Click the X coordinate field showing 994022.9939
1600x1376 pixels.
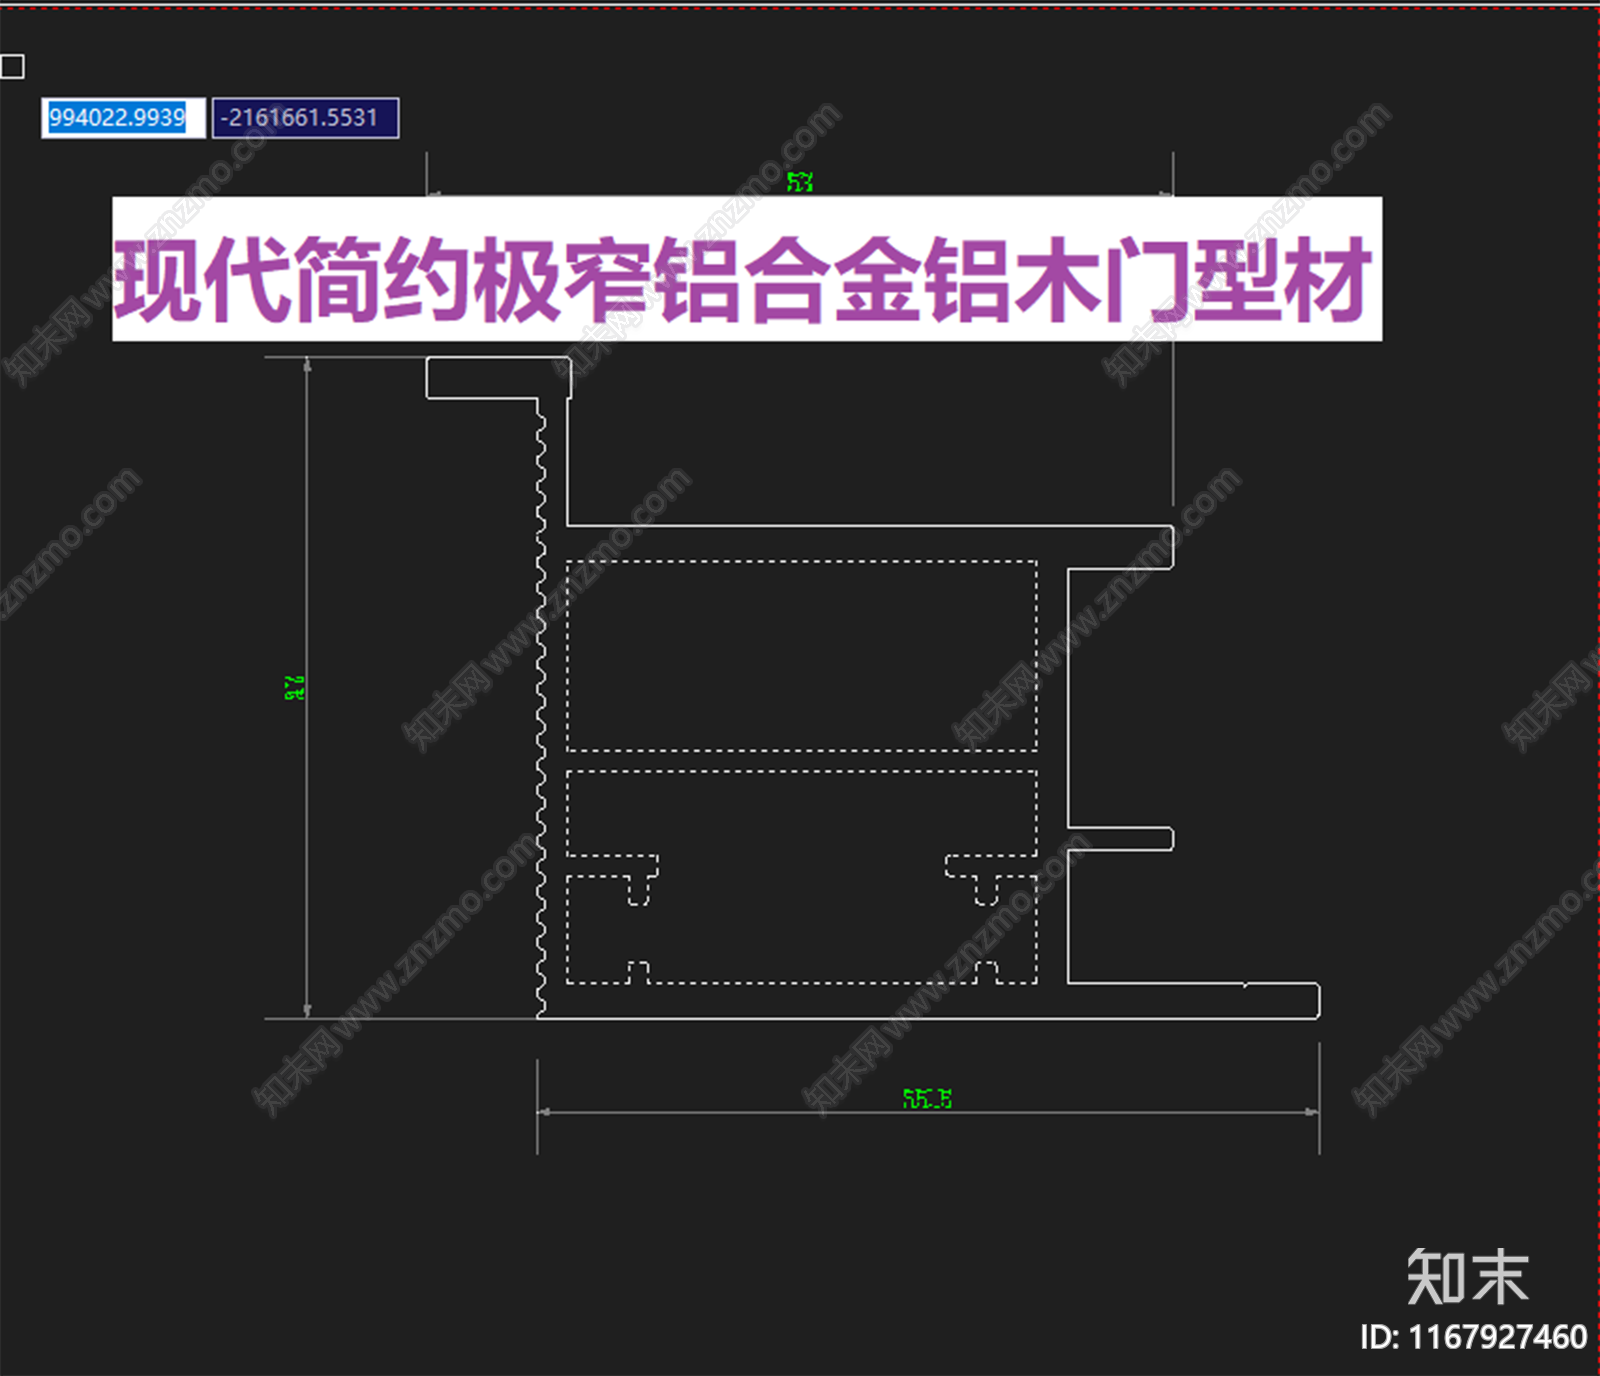click(123, 118)
